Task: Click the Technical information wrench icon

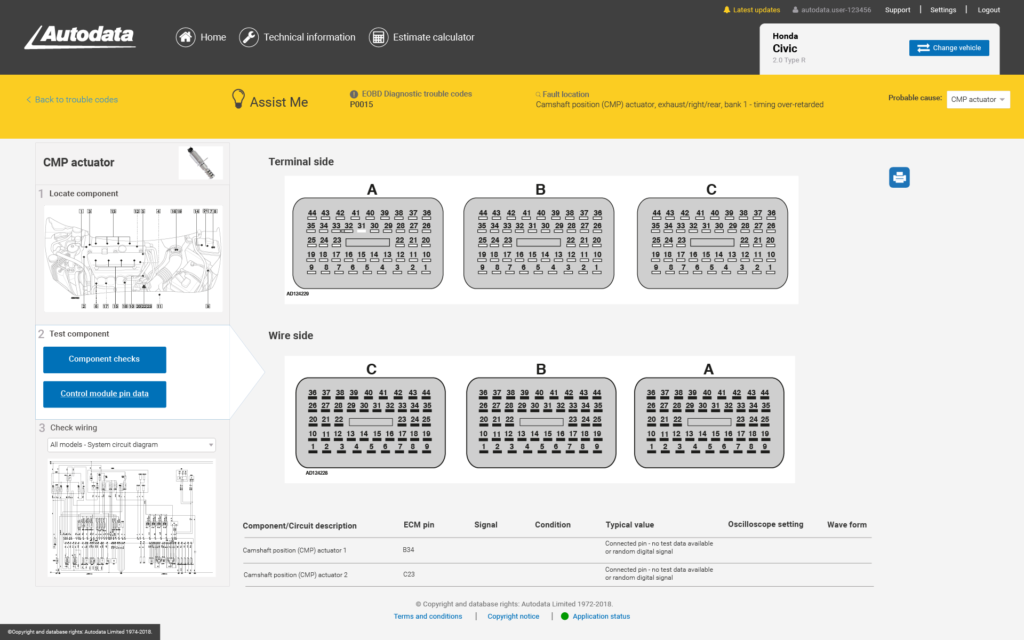Action: click(249, 37)
